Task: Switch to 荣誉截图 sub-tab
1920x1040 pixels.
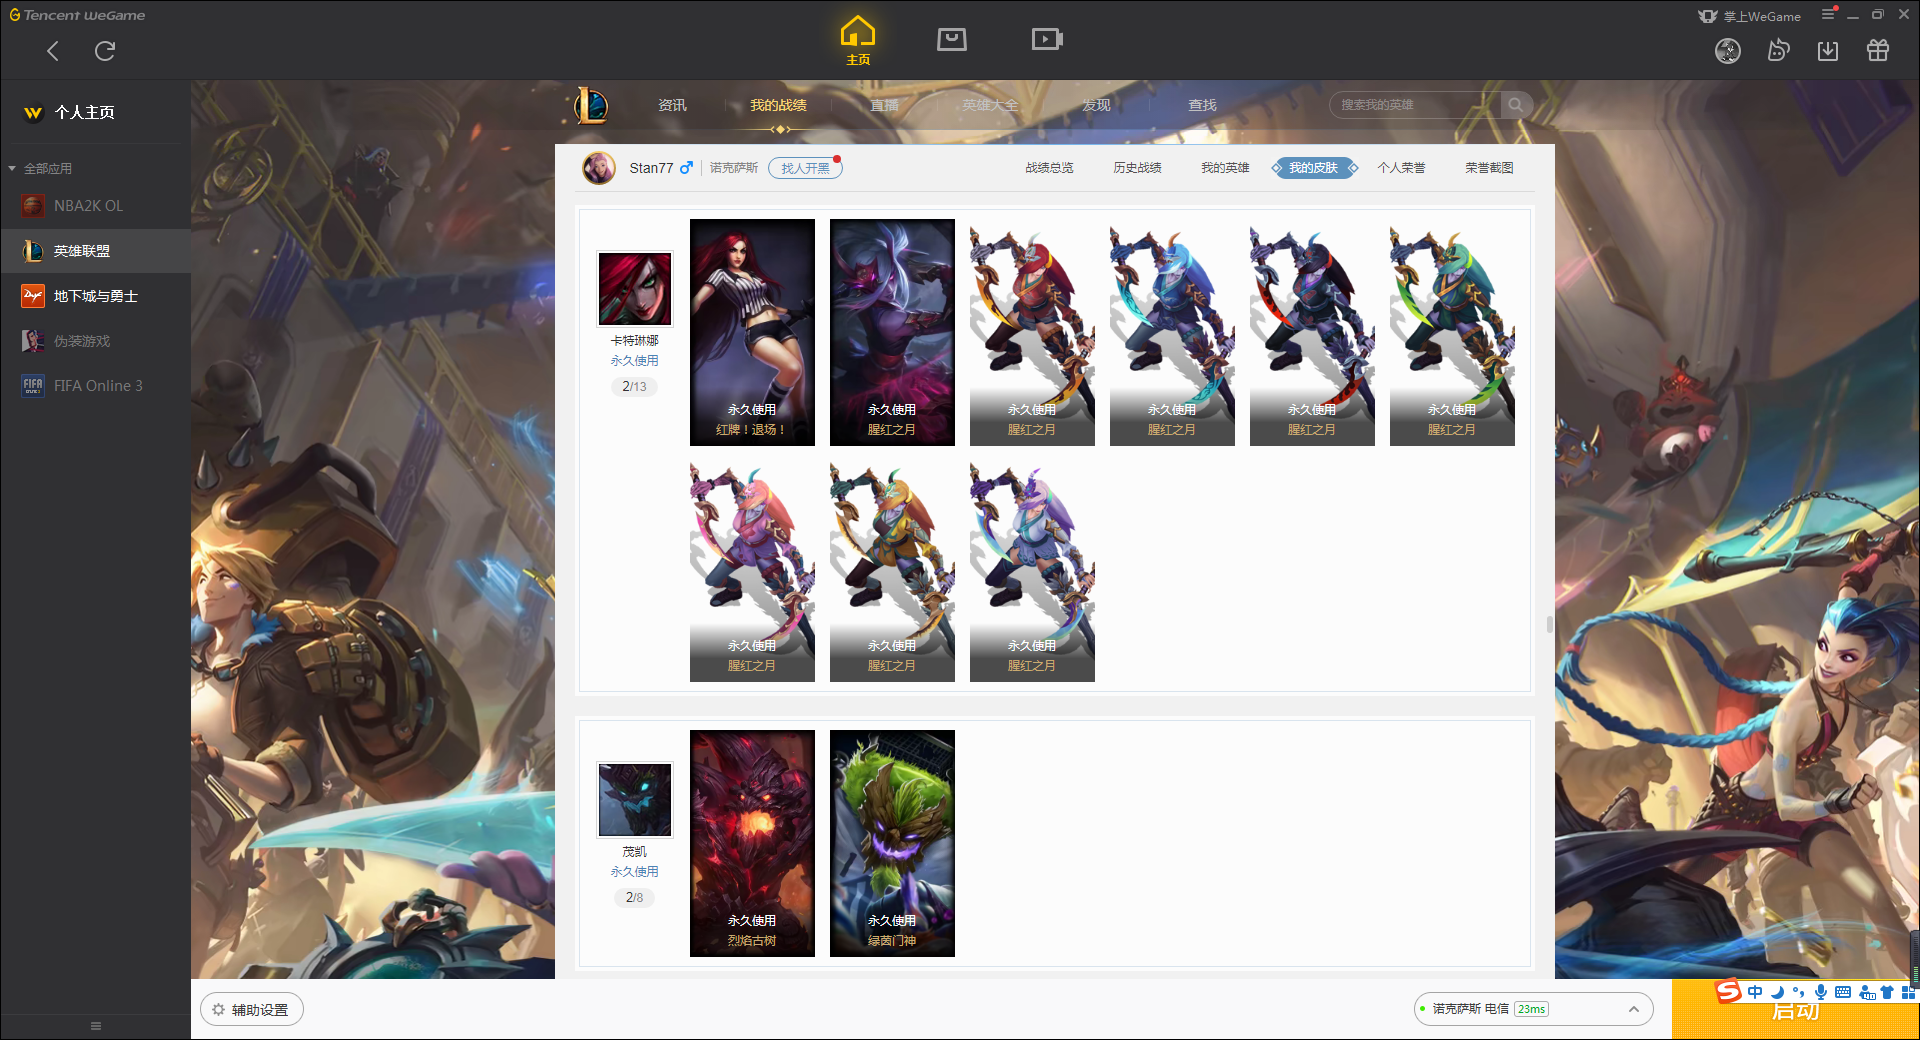Action: click(x=1489, y=168)
